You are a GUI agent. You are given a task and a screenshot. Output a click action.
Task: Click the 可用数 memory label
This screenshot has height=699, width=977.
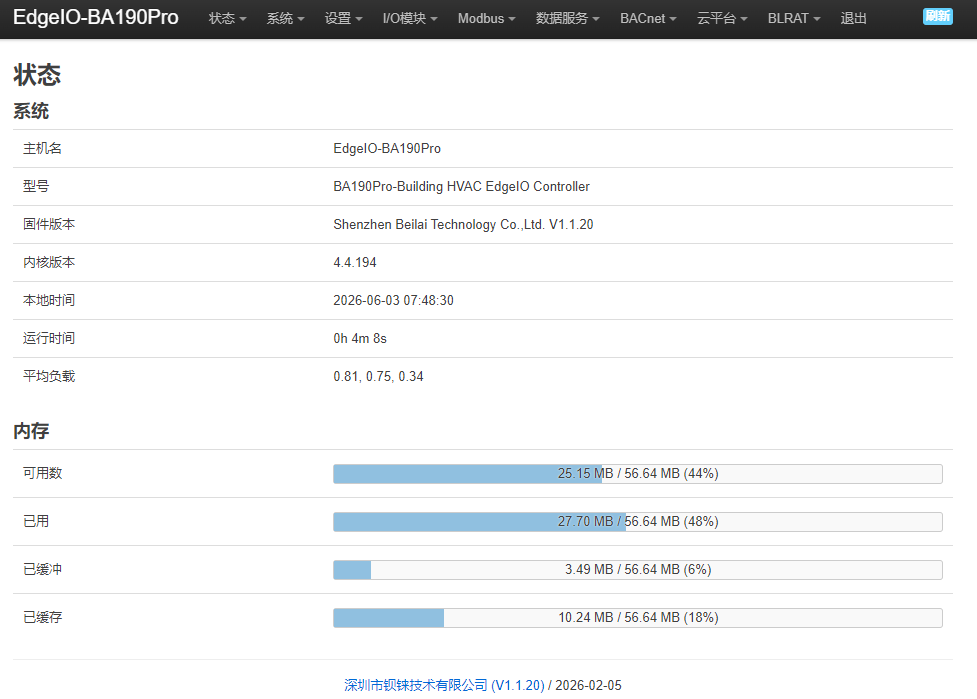(42, 473)
